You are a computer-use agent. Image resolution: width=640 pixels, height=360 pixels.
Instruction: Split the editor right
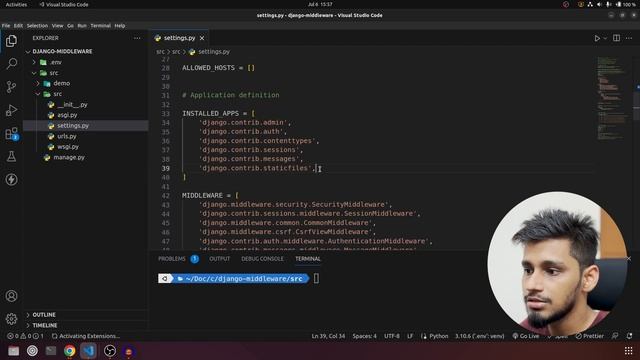coord(616,38)
